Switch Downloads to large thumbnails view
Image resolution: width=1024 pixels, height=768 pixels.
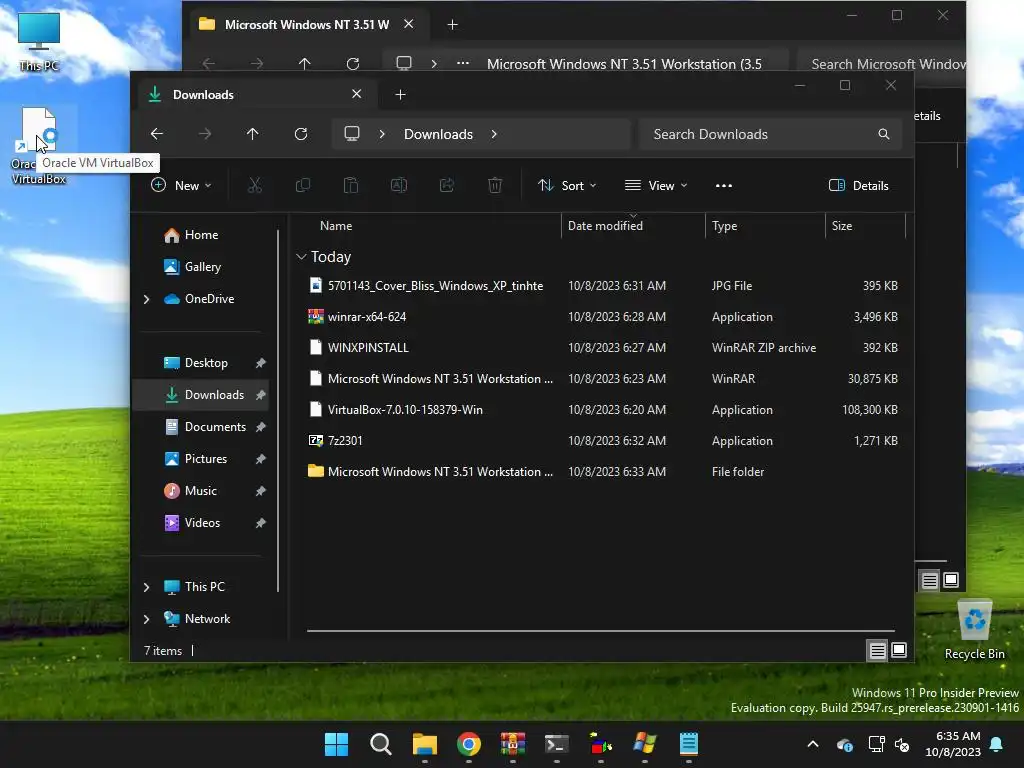point(899,650)
